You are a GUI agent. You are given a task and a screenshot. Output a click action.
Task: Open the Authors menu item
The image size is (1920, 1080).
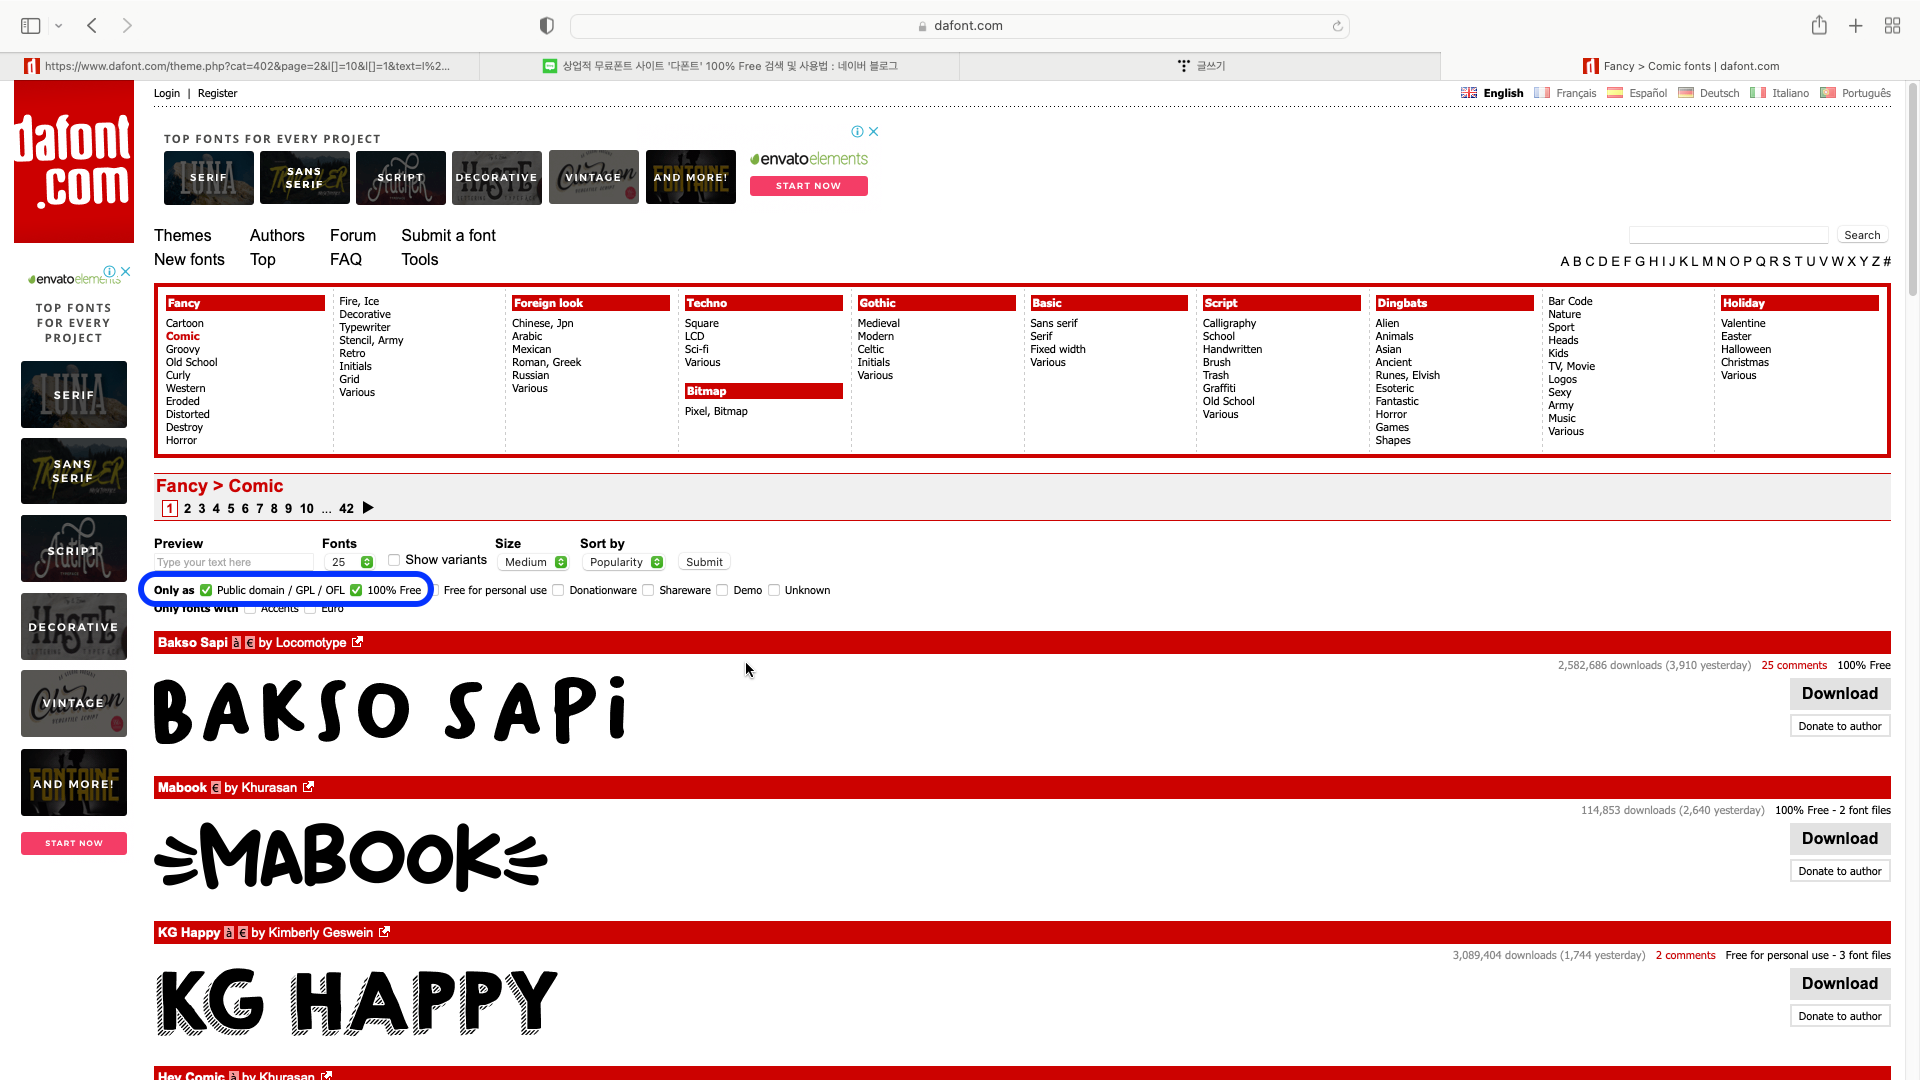[x=277, y=235]
